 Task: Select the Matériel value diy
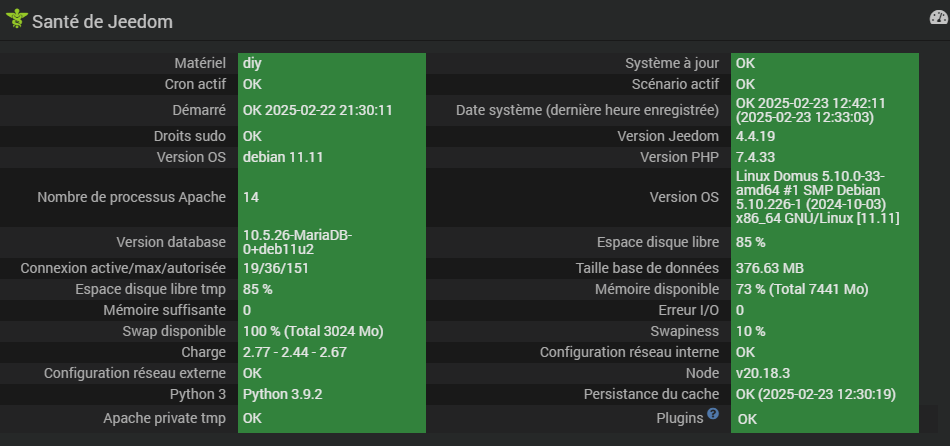click(253, 63)
